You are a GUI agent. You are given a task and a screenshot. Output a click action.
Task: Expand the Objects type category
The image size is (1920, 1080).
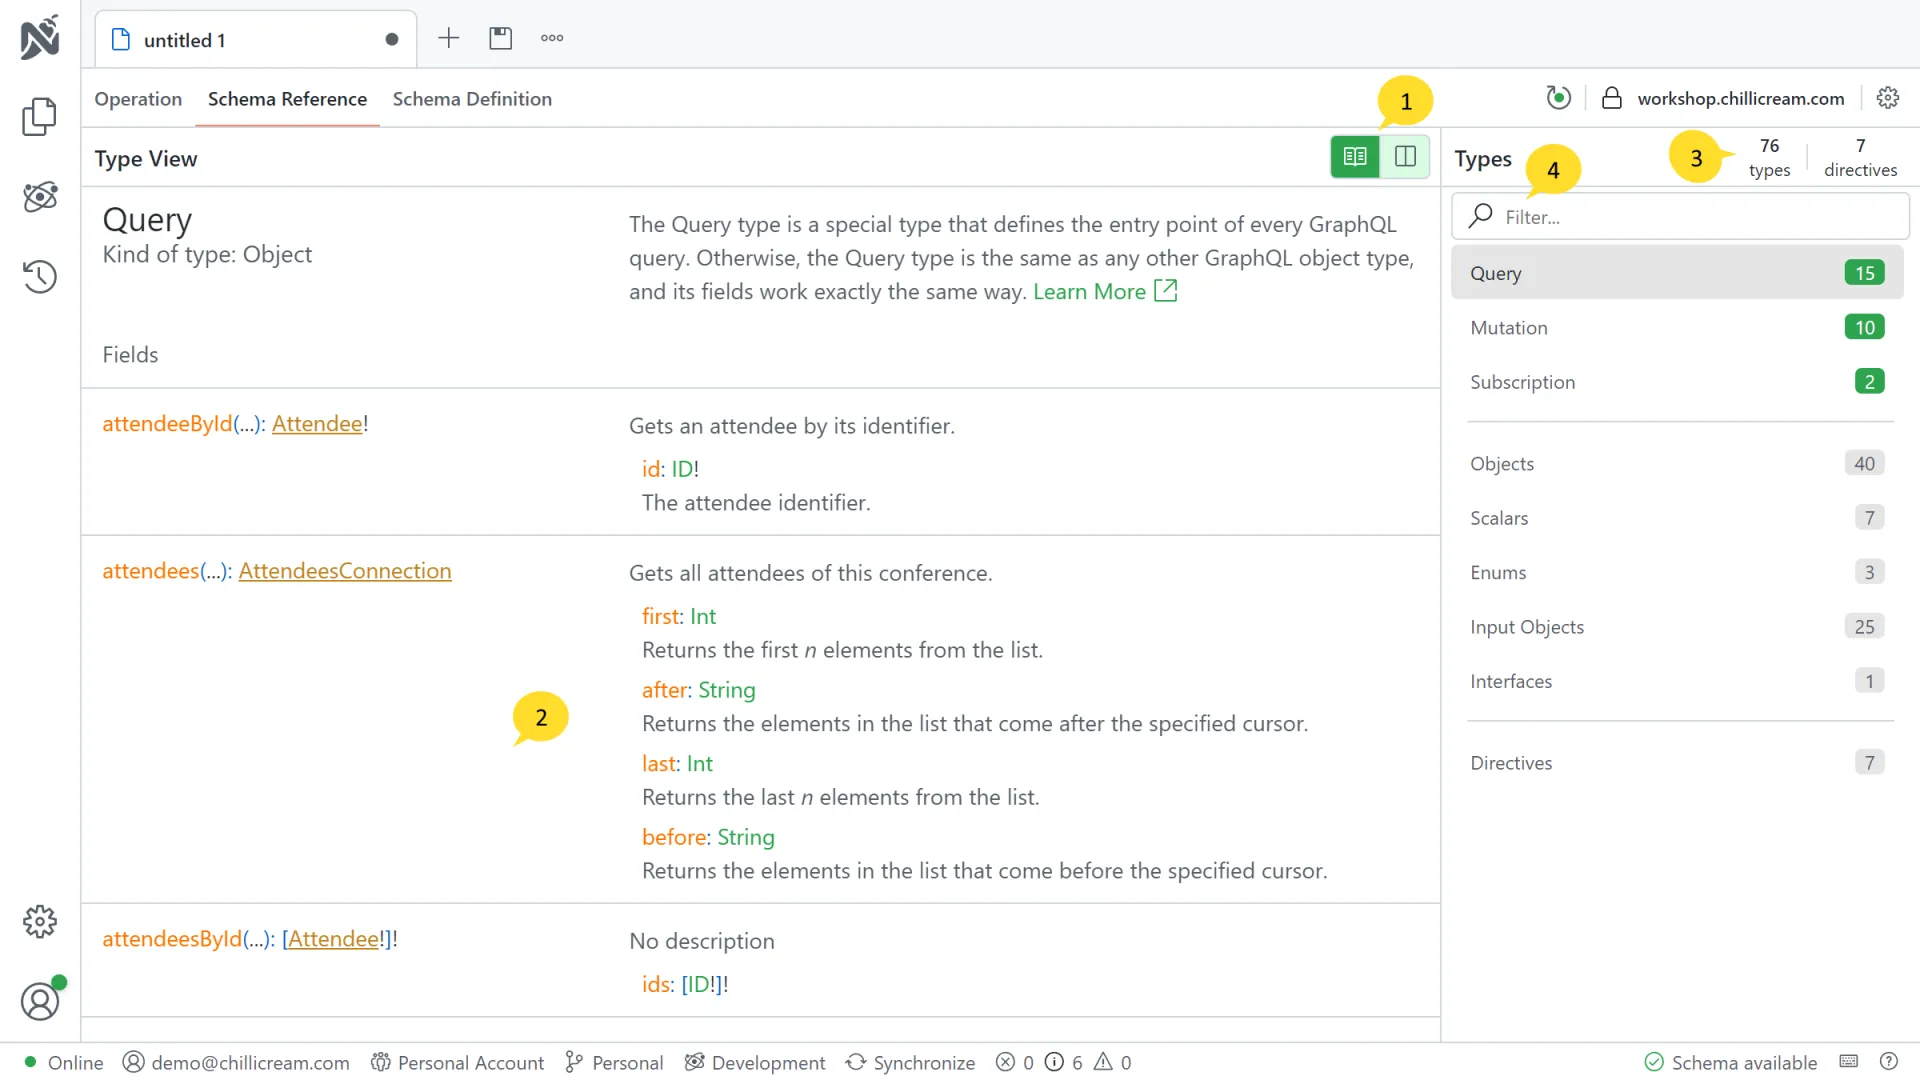1676,464
